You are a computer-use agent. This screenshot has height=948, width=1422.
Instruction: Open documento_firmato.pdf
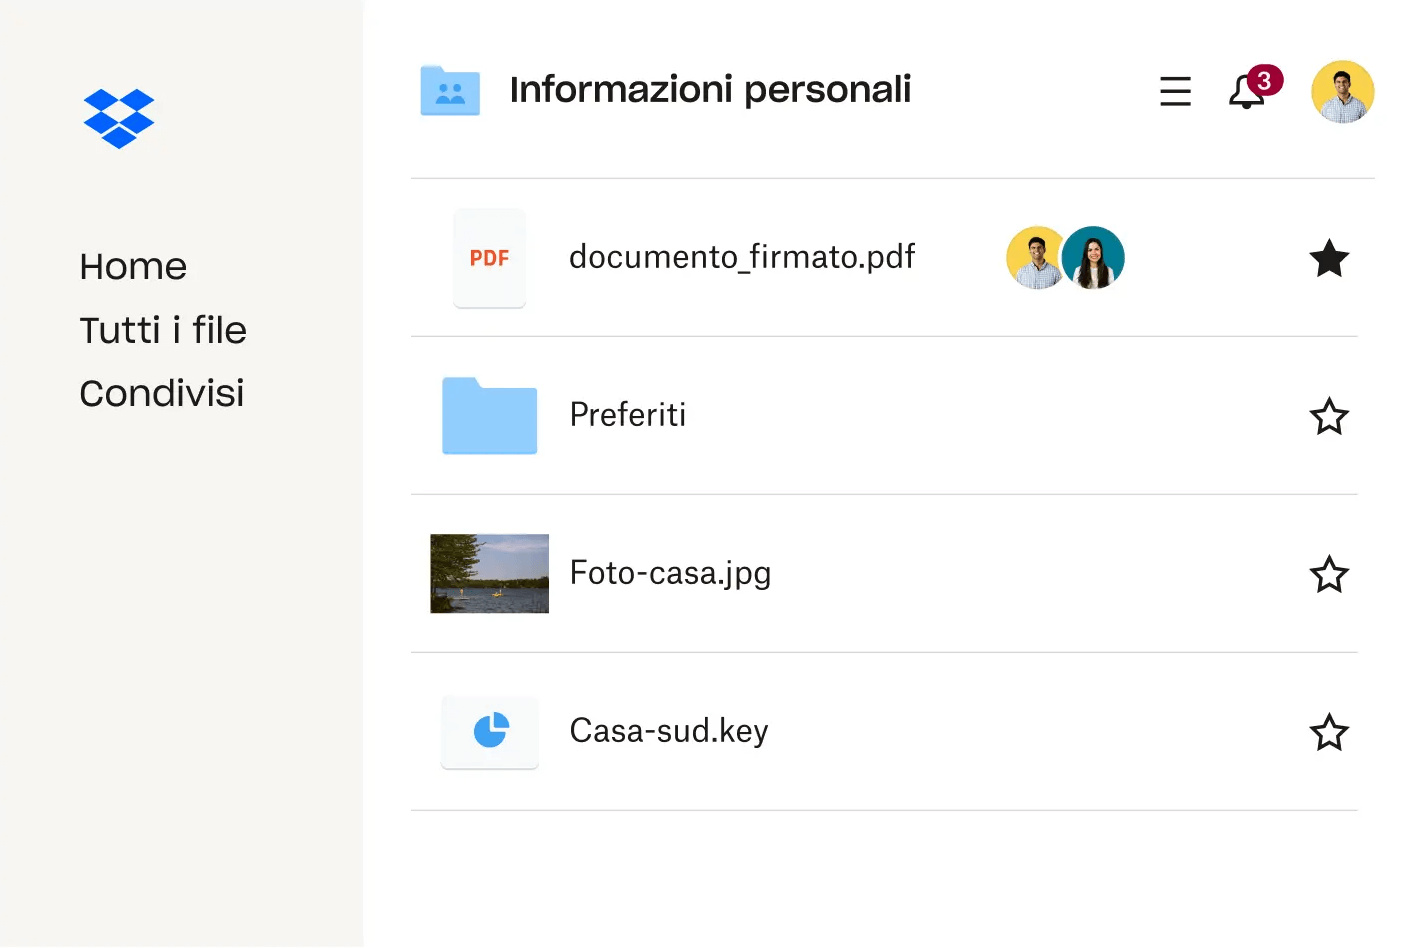[x=741, y=257]
